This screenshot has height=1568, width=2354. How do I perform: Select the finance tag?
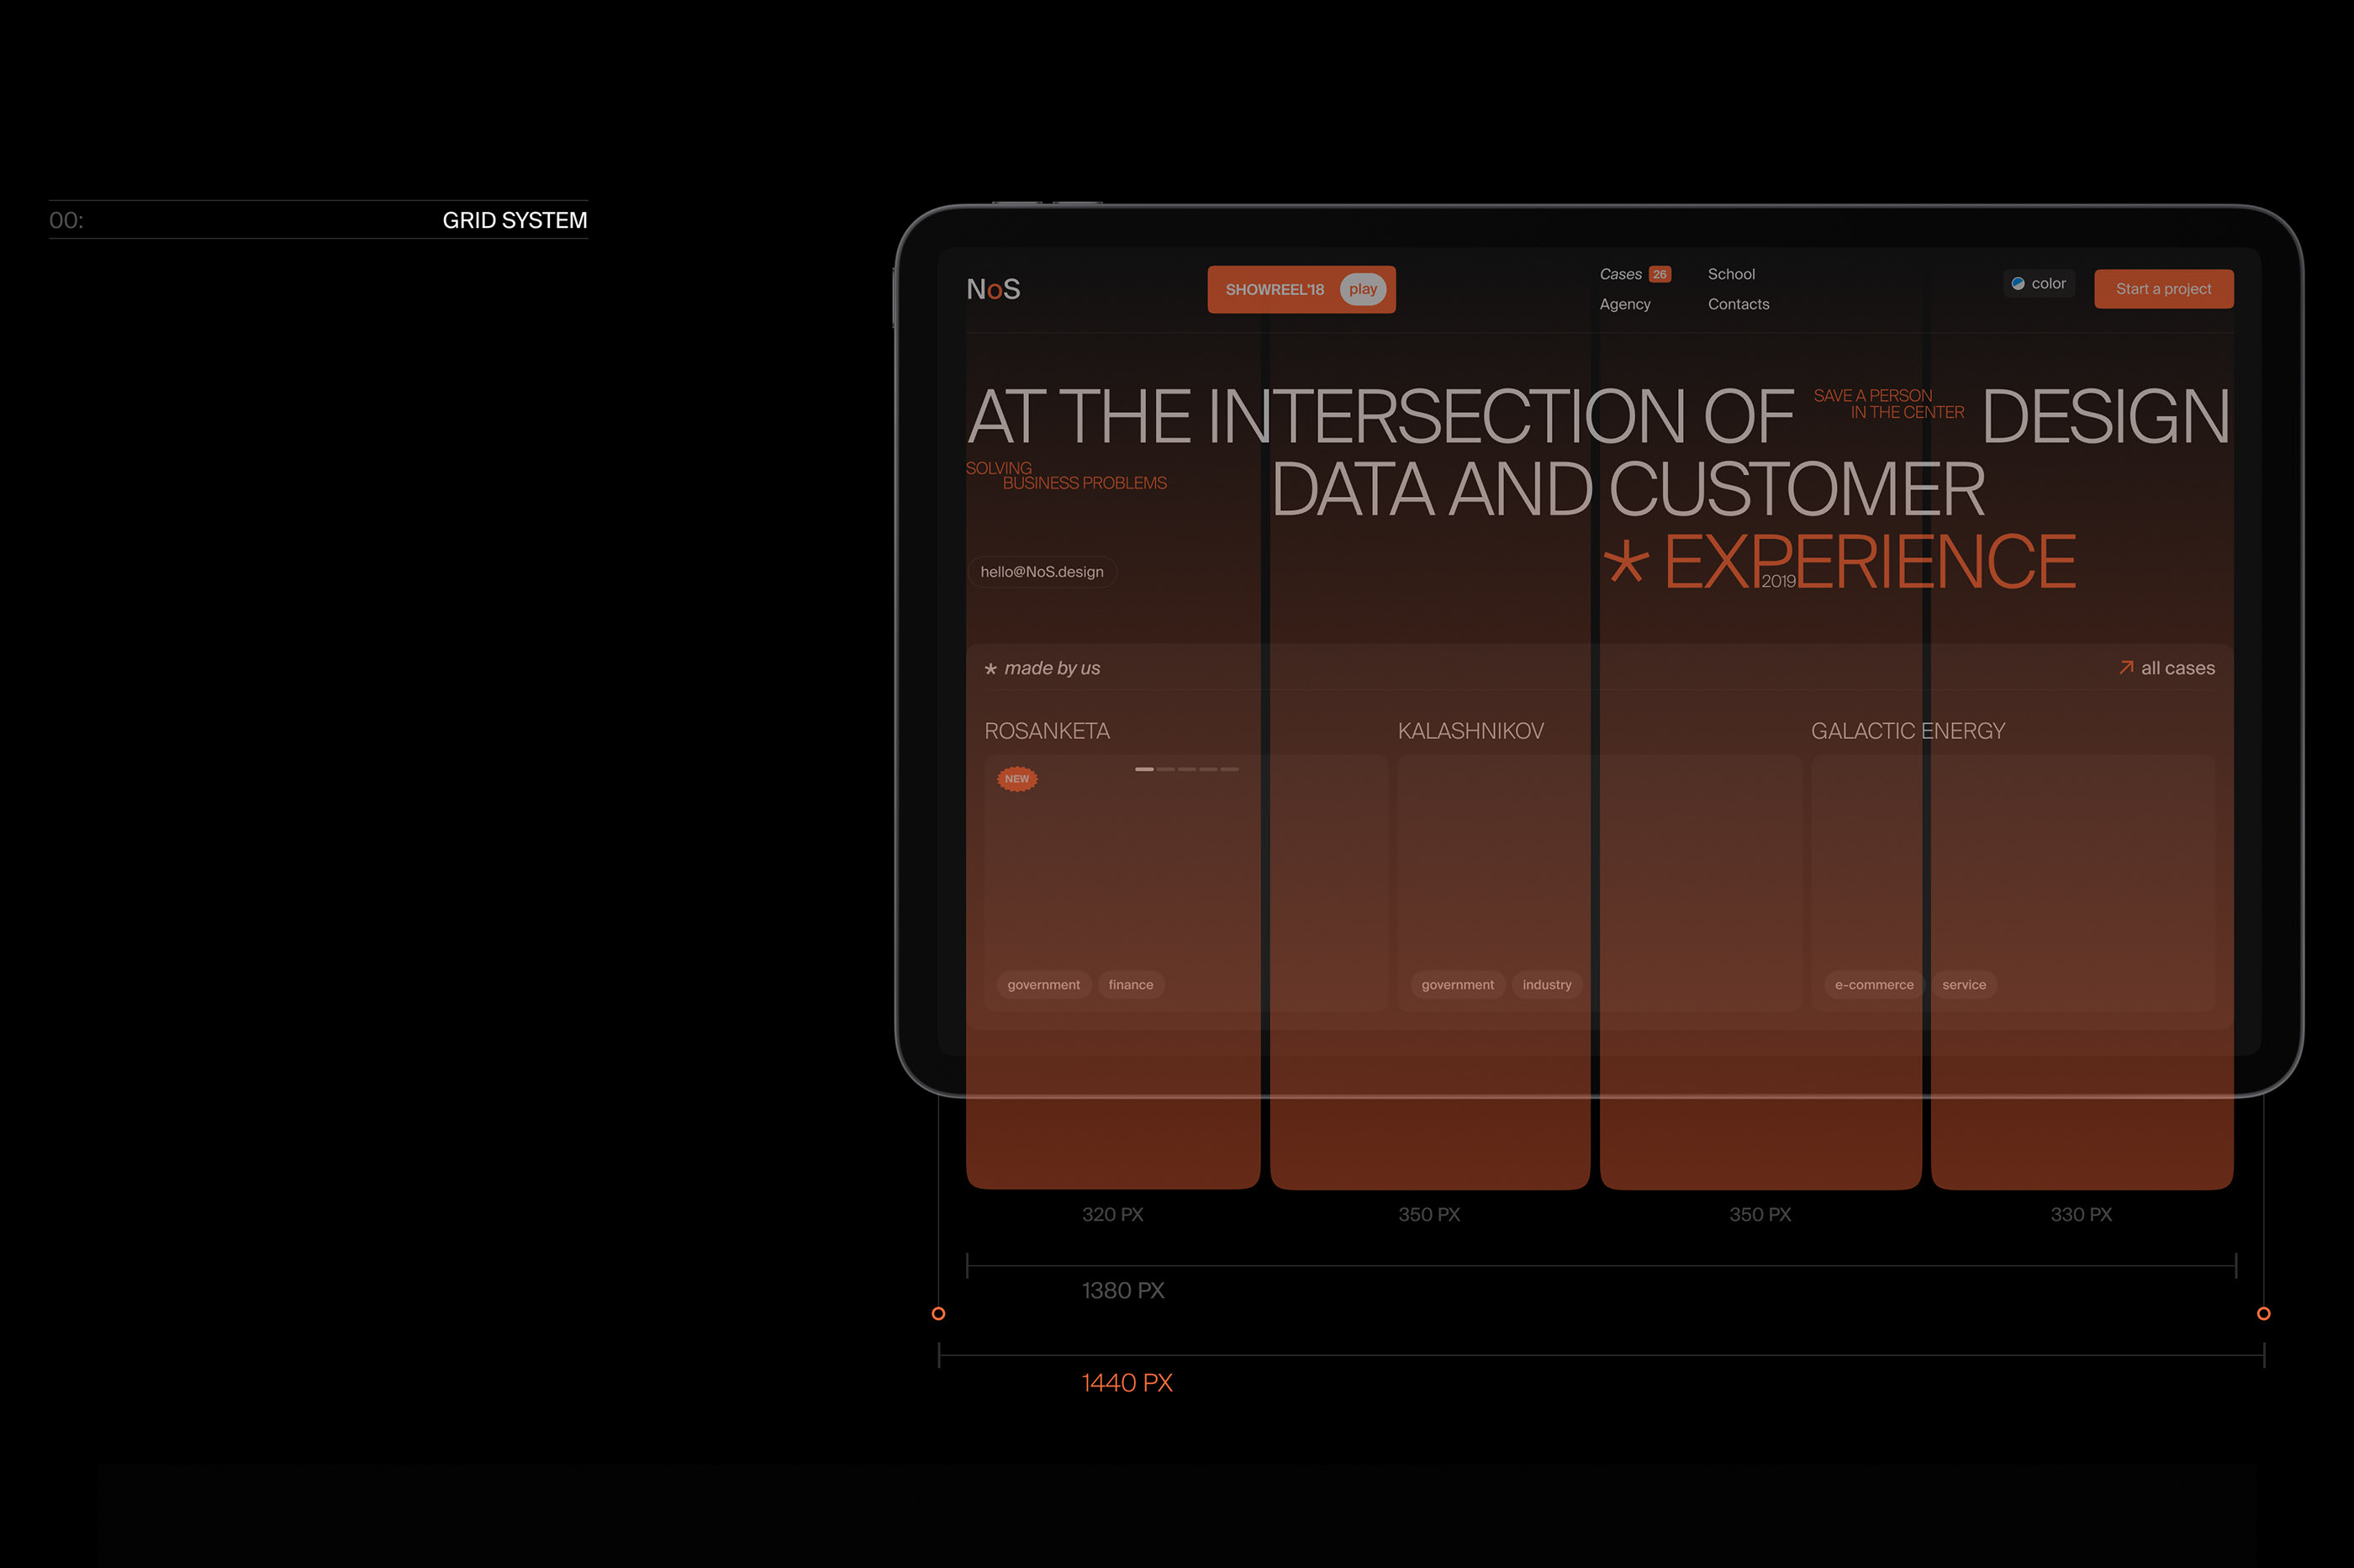(x=1130, y=985)
